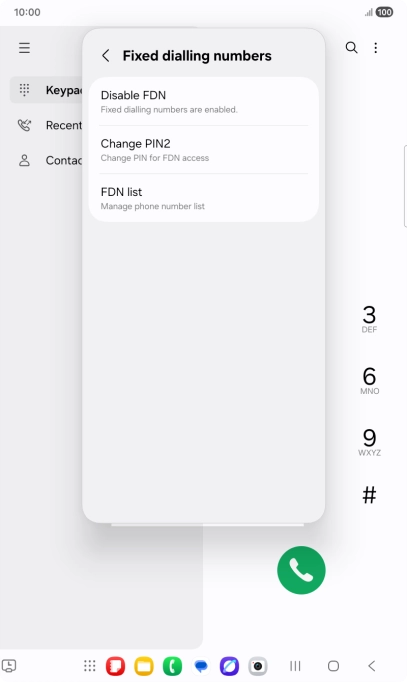Tap the 6 MNO keypad digit
The image size is (407, 682).
coord(370,381)
